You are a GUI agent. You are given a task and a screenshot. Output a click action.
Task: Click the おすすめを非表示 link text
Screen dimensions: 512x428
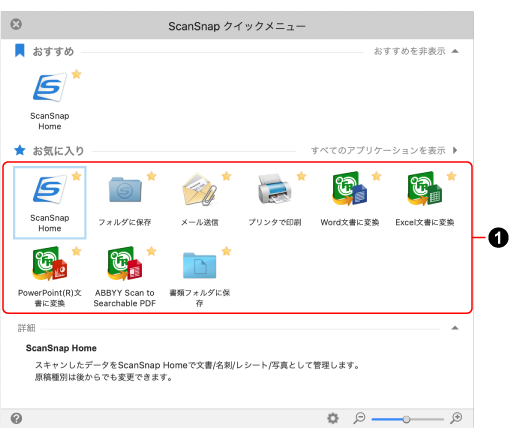(x=409, y=51)
